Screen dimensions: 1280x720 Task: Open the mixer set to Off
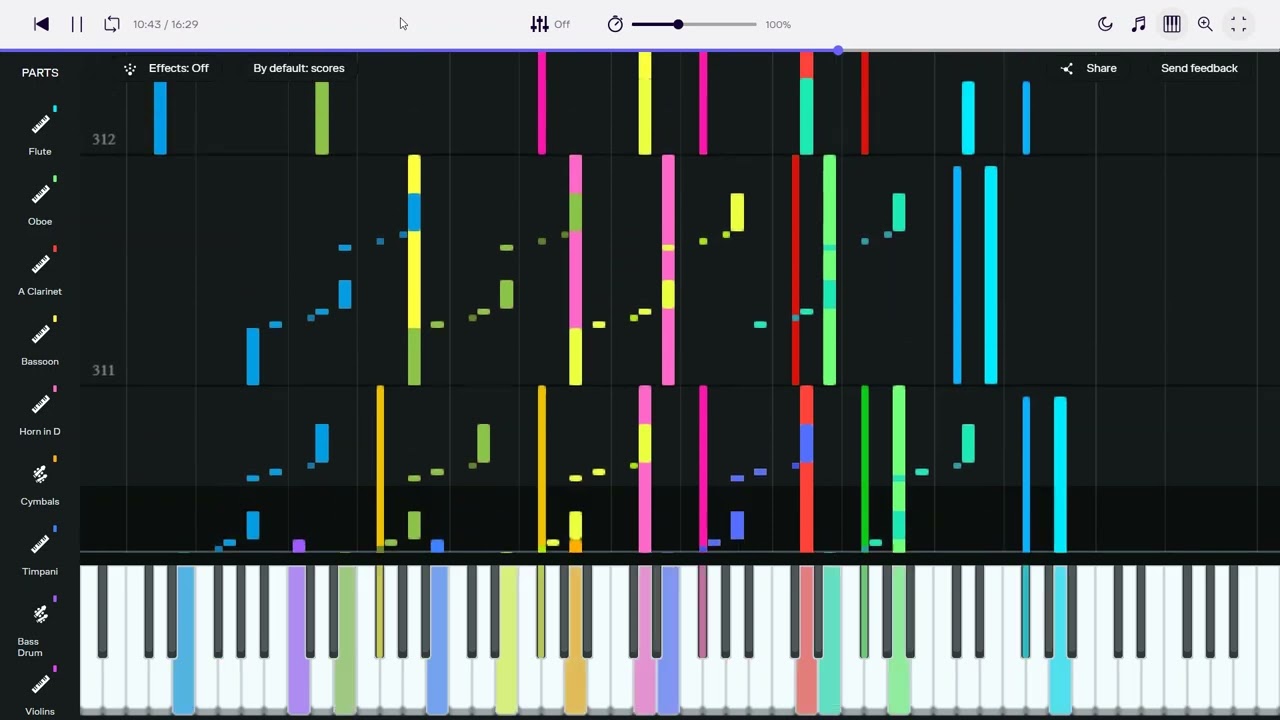click(550, 24)
